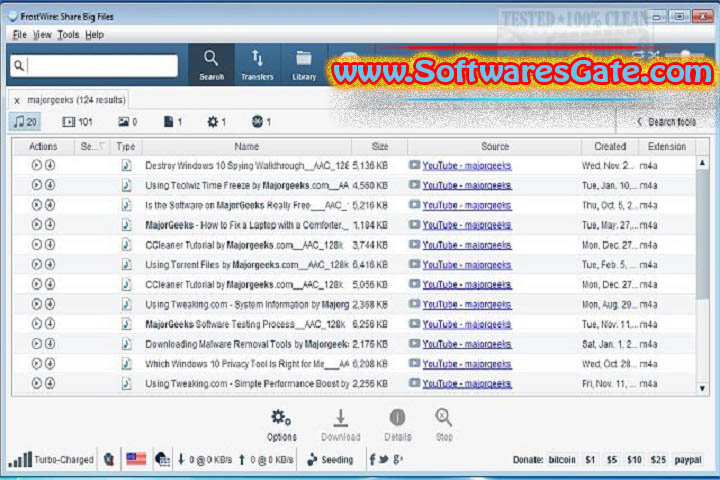Open YouTube source link for Destroy Windows 10

pyautogui.click(x=467, y=166)
